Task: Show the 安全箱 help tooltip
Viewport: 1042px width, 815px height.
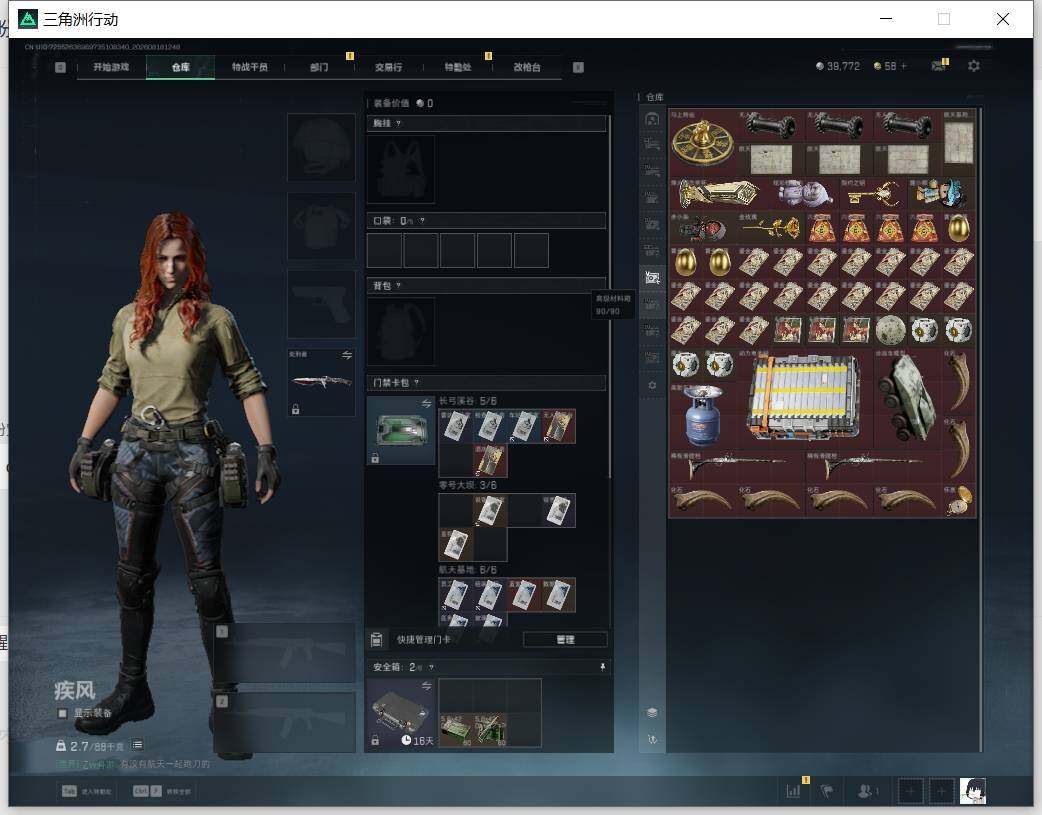Action: [x=431, y=667]
